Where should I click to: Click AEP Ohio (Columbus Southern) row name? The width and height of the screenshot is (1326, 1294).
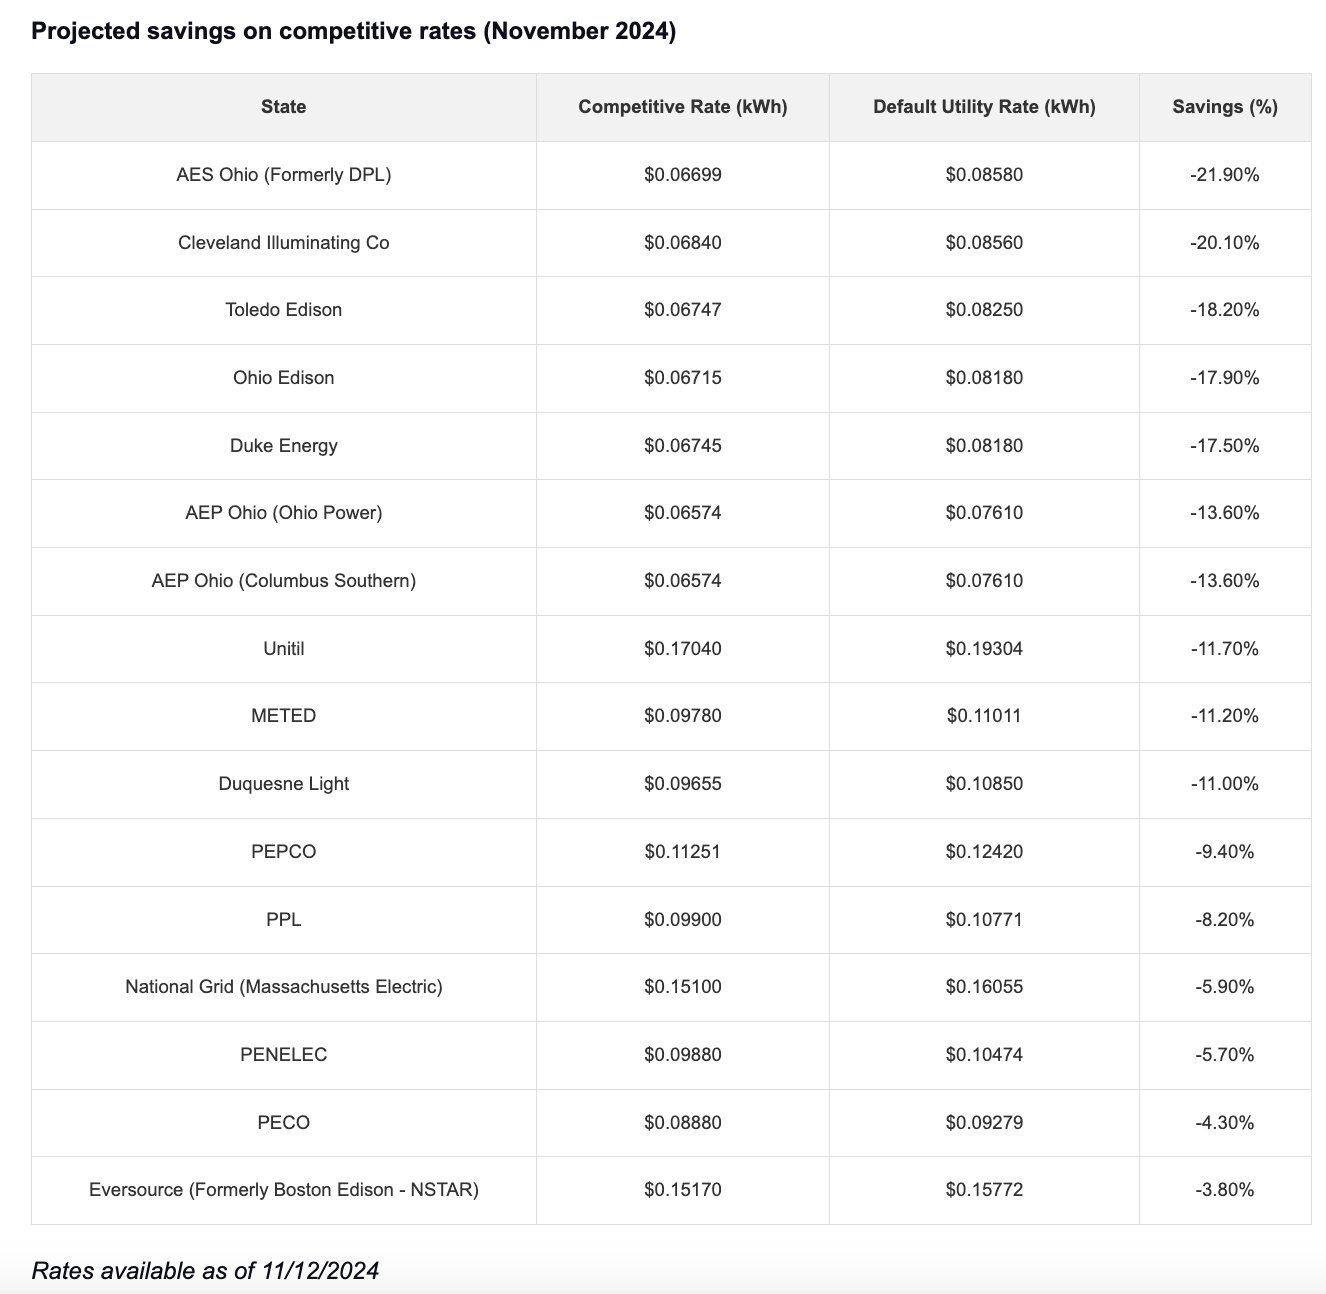pyautogui.click(x=284, y=581)
